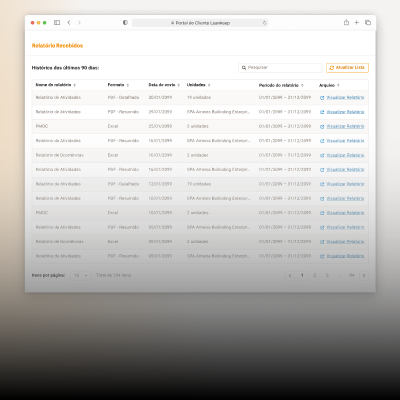Open Visualizar Relatório for Atividades 10/01 row

coord(345,199)
